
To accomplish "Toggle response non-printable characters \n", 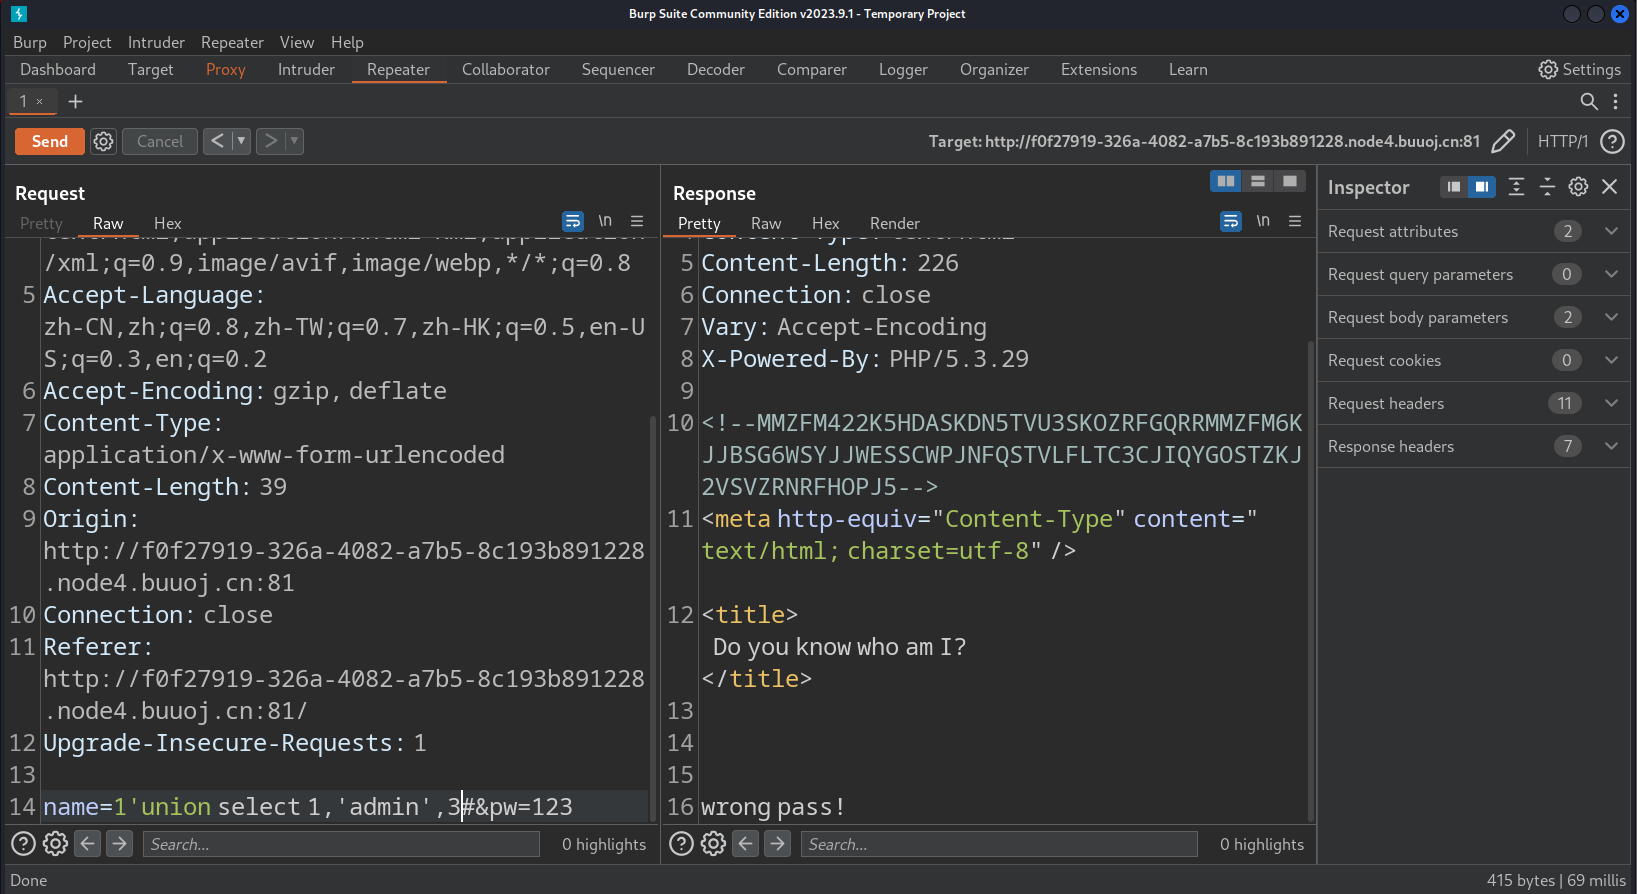I will (1263, 221).
